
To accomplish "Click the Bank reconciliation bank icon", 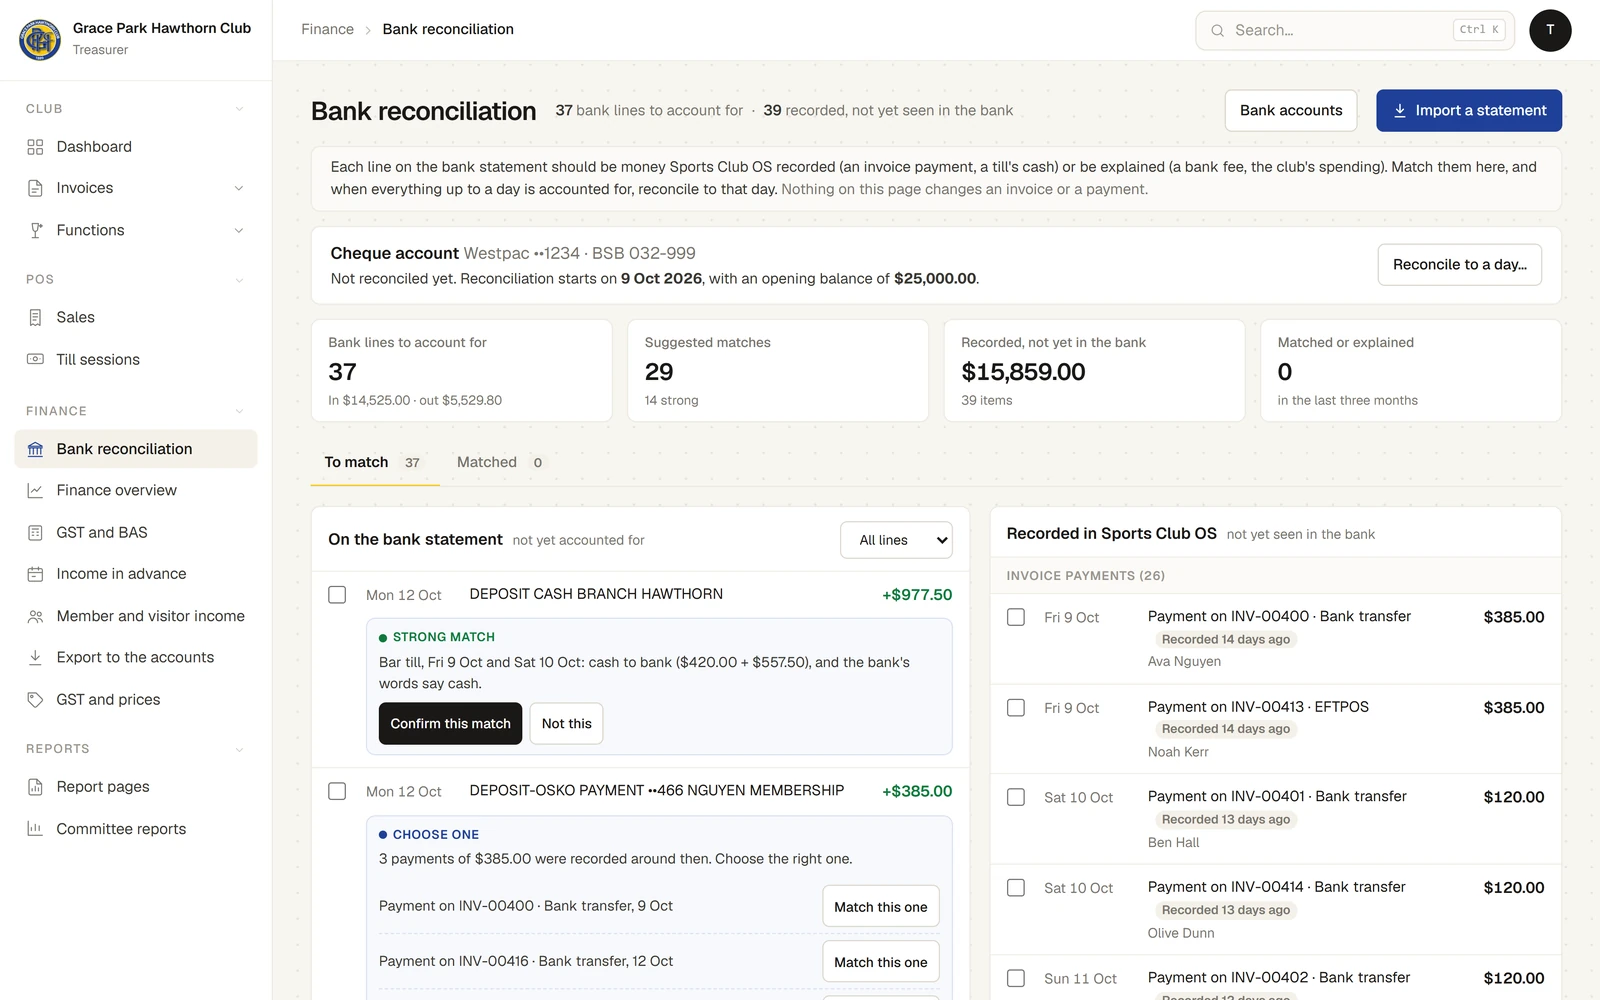I will pyautogui.click(x=35, y=449).
